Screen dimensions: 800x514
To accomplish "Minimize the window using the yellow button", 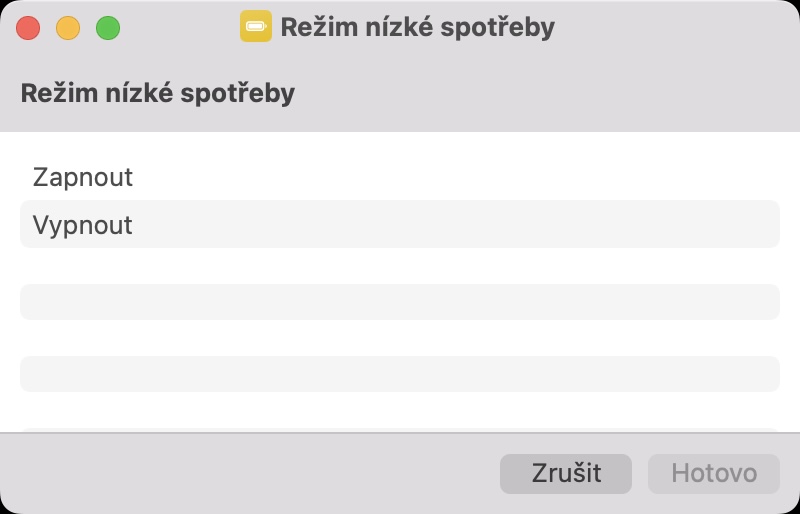I will (68, 28).
